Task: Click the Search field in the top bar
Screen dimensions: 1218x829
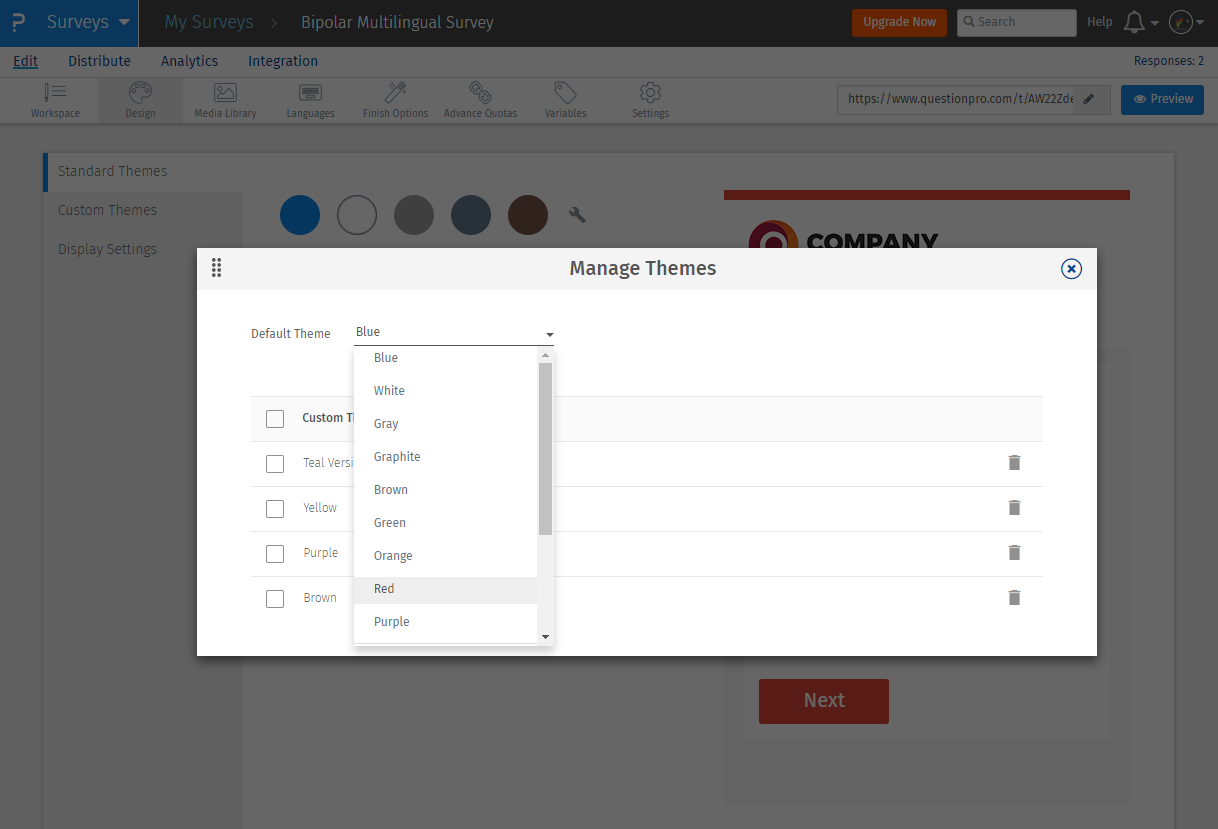Action: (x=1016, y=22)
